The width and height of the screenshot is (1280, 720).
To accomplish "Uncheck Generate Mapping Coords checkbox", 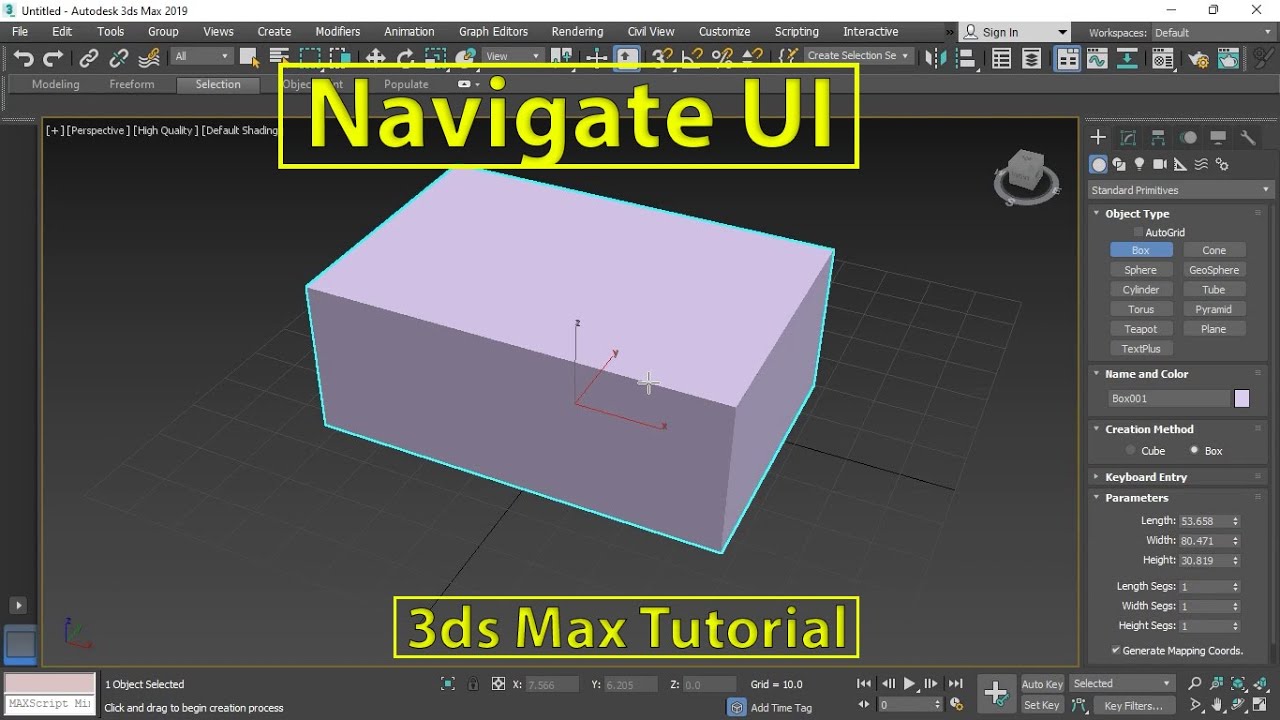I will click(1116, 650).
